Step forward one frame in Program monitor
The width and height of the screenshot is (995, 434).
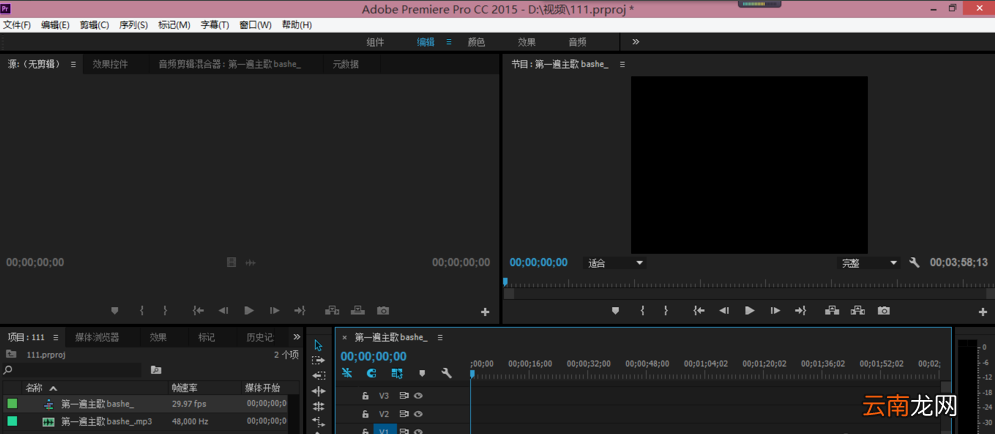(x=775, y=310)
